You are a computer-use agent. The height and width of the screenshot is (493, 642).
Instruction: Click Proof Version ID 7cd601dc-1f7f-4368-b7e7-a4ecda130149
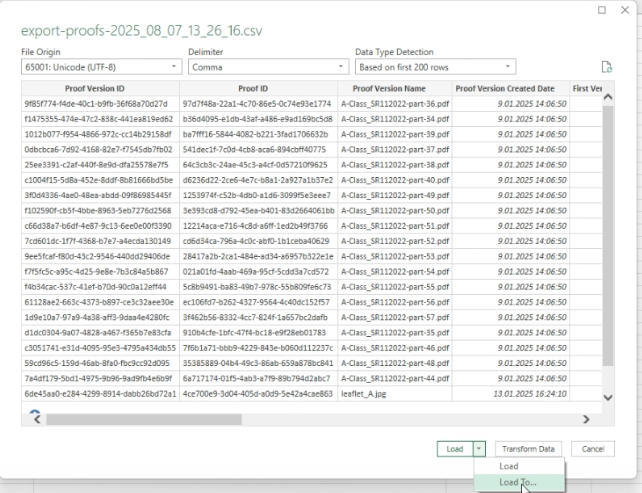point(100,241)
